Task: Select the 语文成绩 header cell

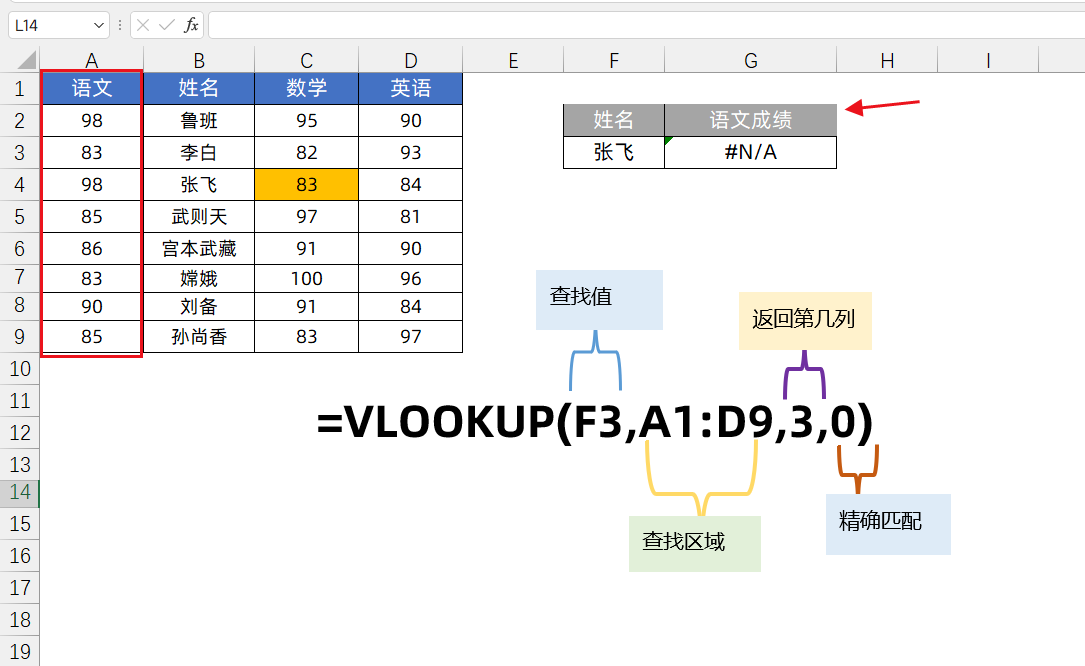Action: point(750,121)
